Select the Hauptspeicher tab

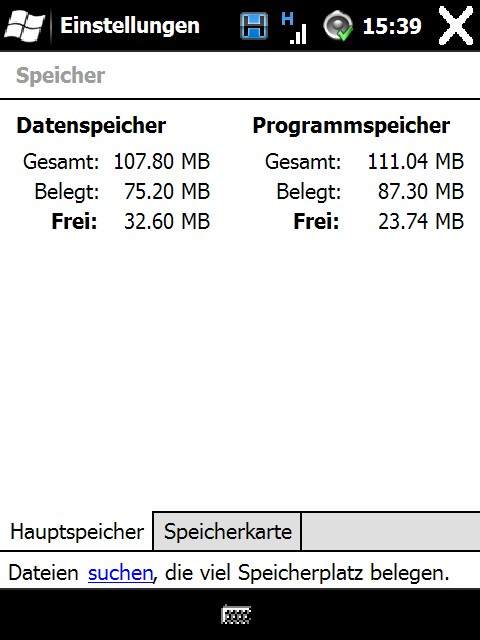coord(76,531)
